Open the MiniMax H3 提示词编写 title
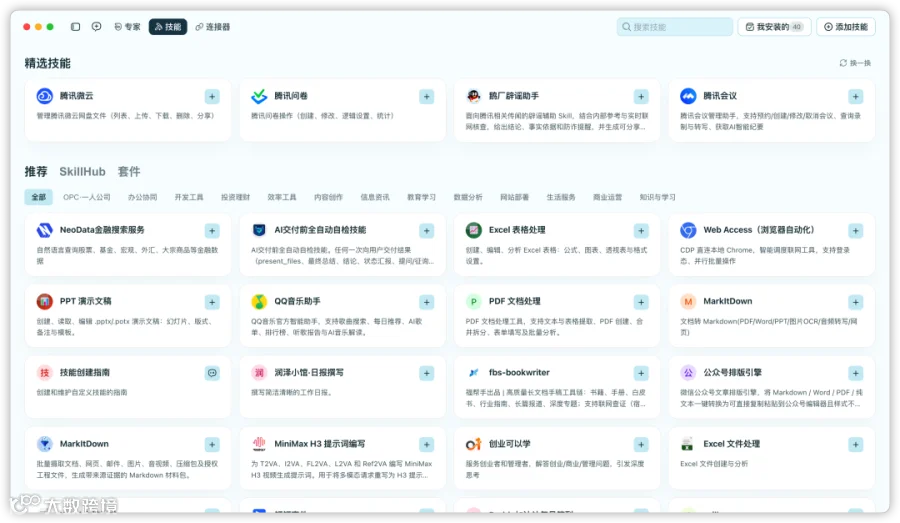 pos(320,444)
